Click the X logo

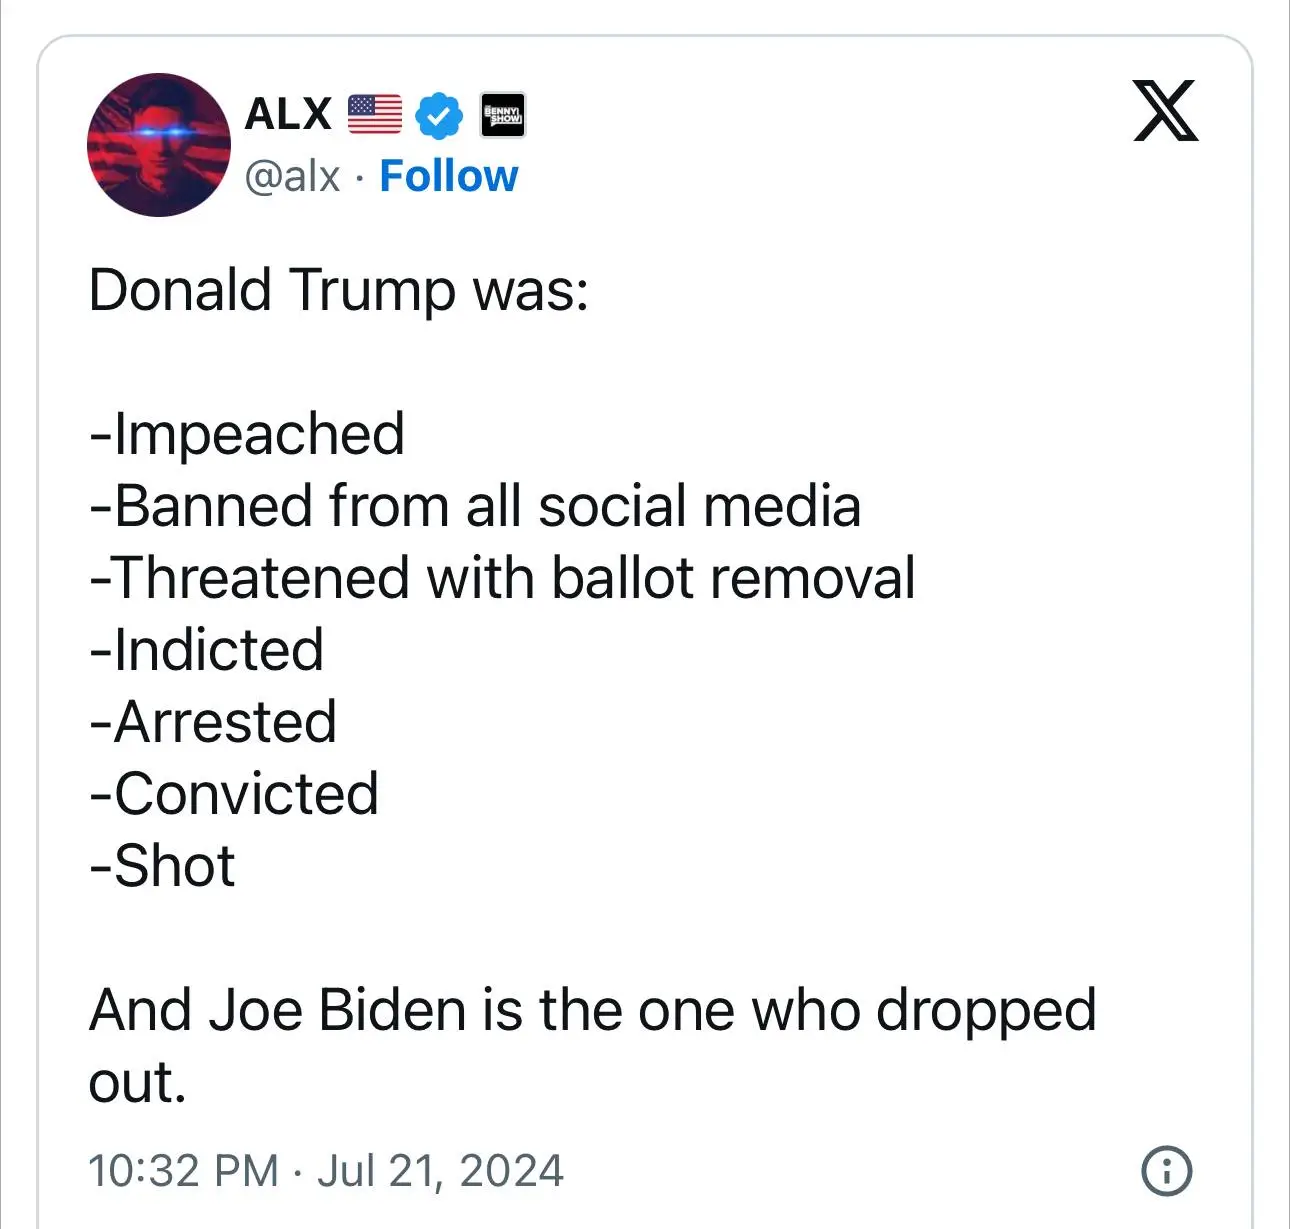point(1165,110)
